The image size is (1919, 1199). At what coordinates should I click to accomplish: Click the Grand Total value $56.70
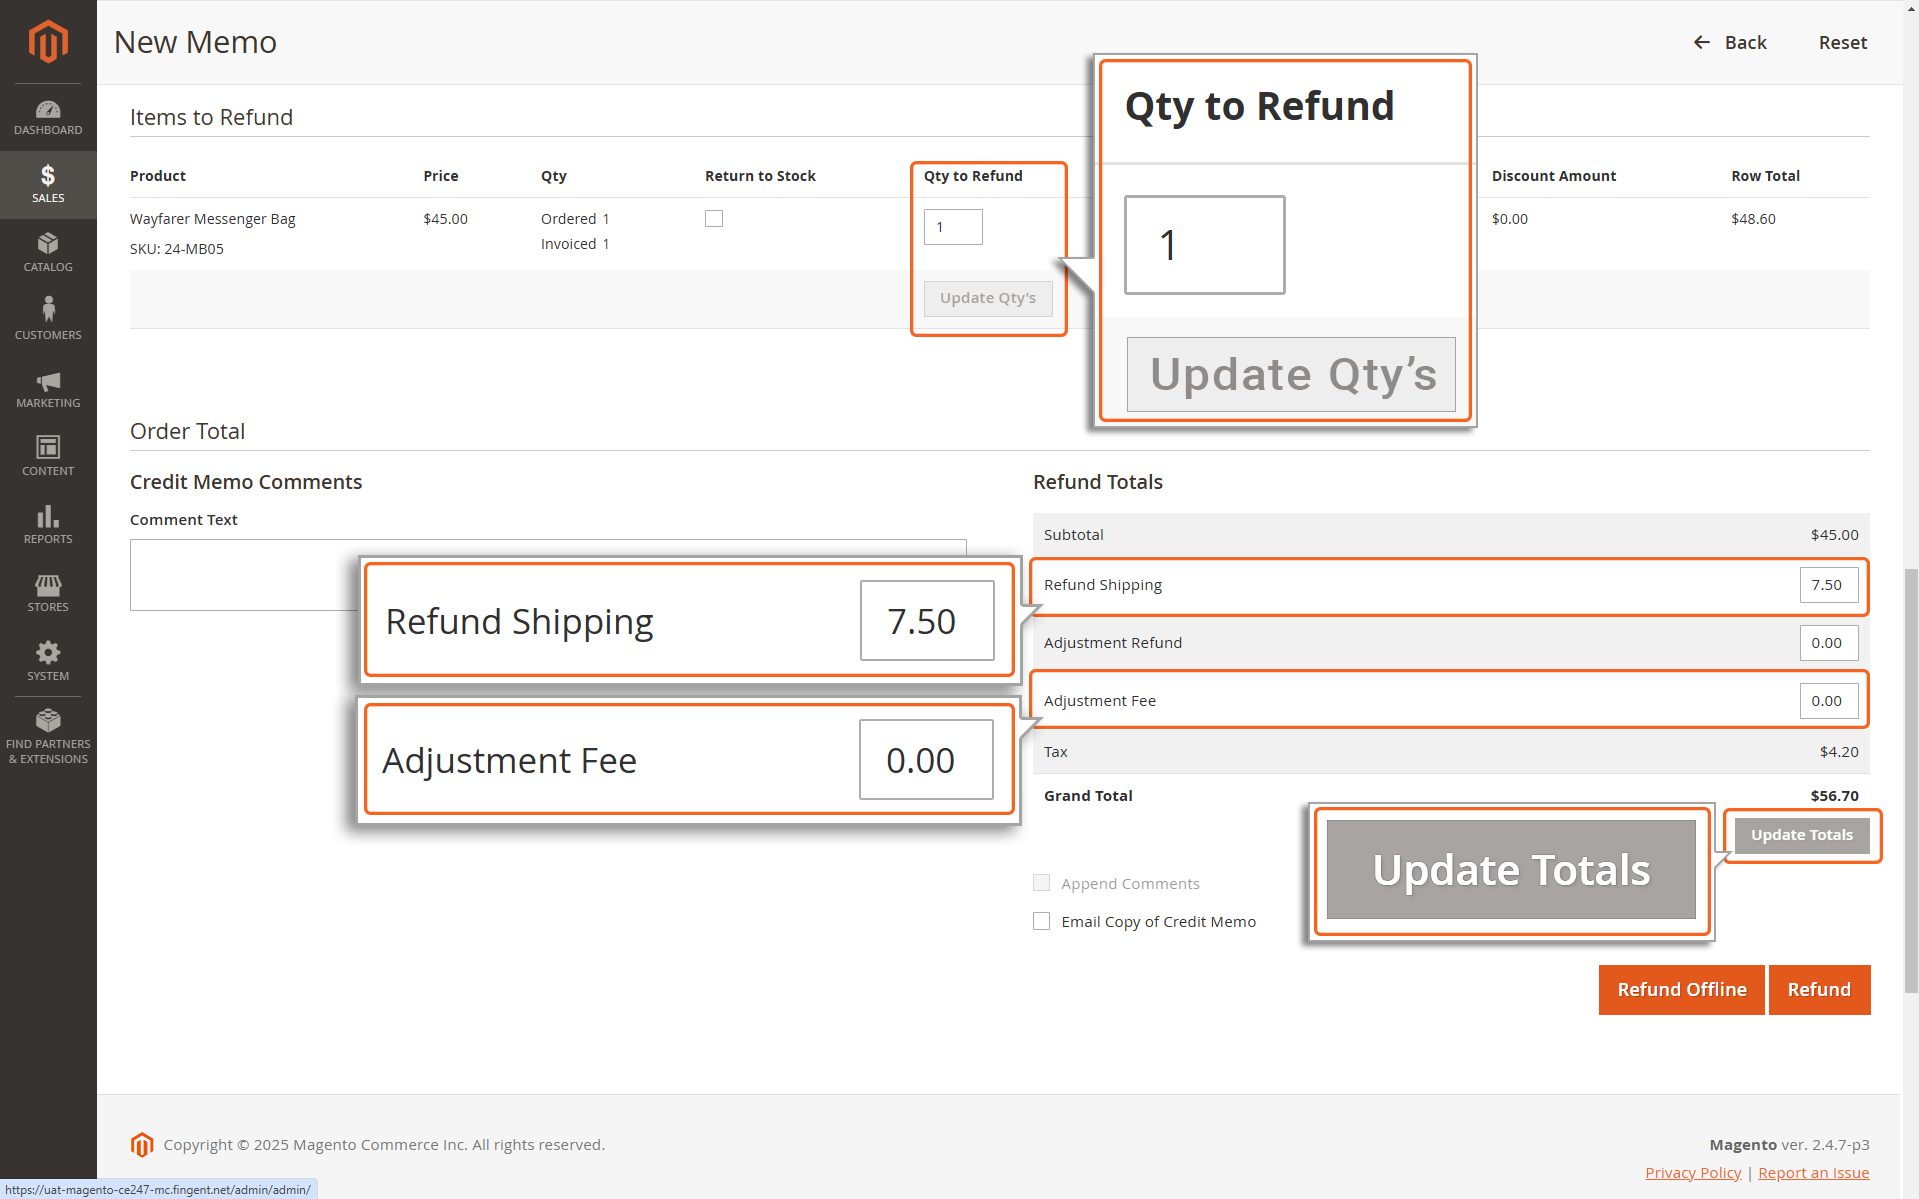point(1834,796)
